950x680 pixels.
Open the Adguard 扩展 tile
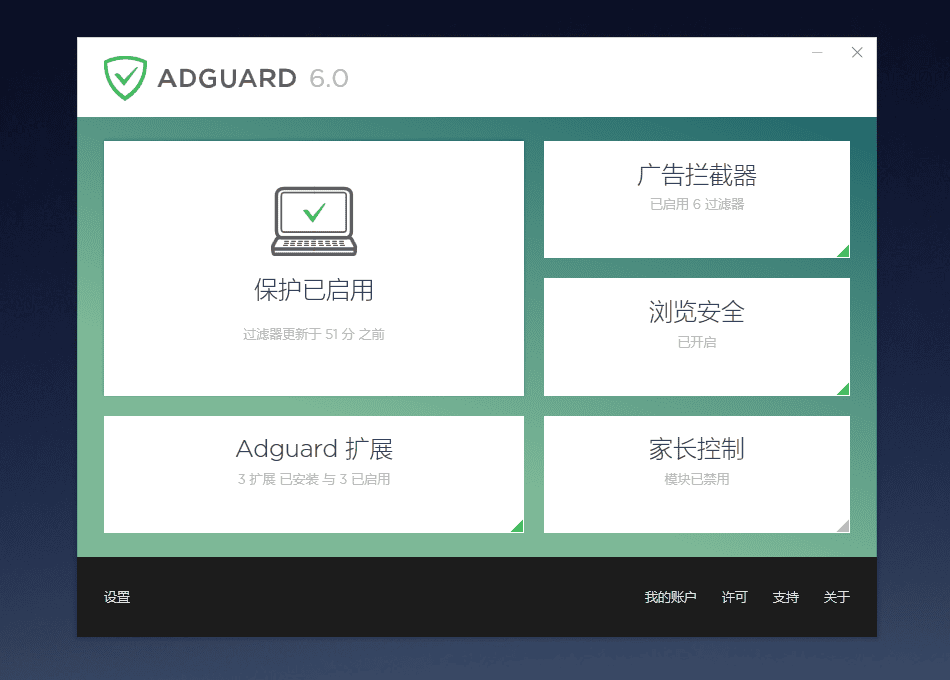coord(314,475)
